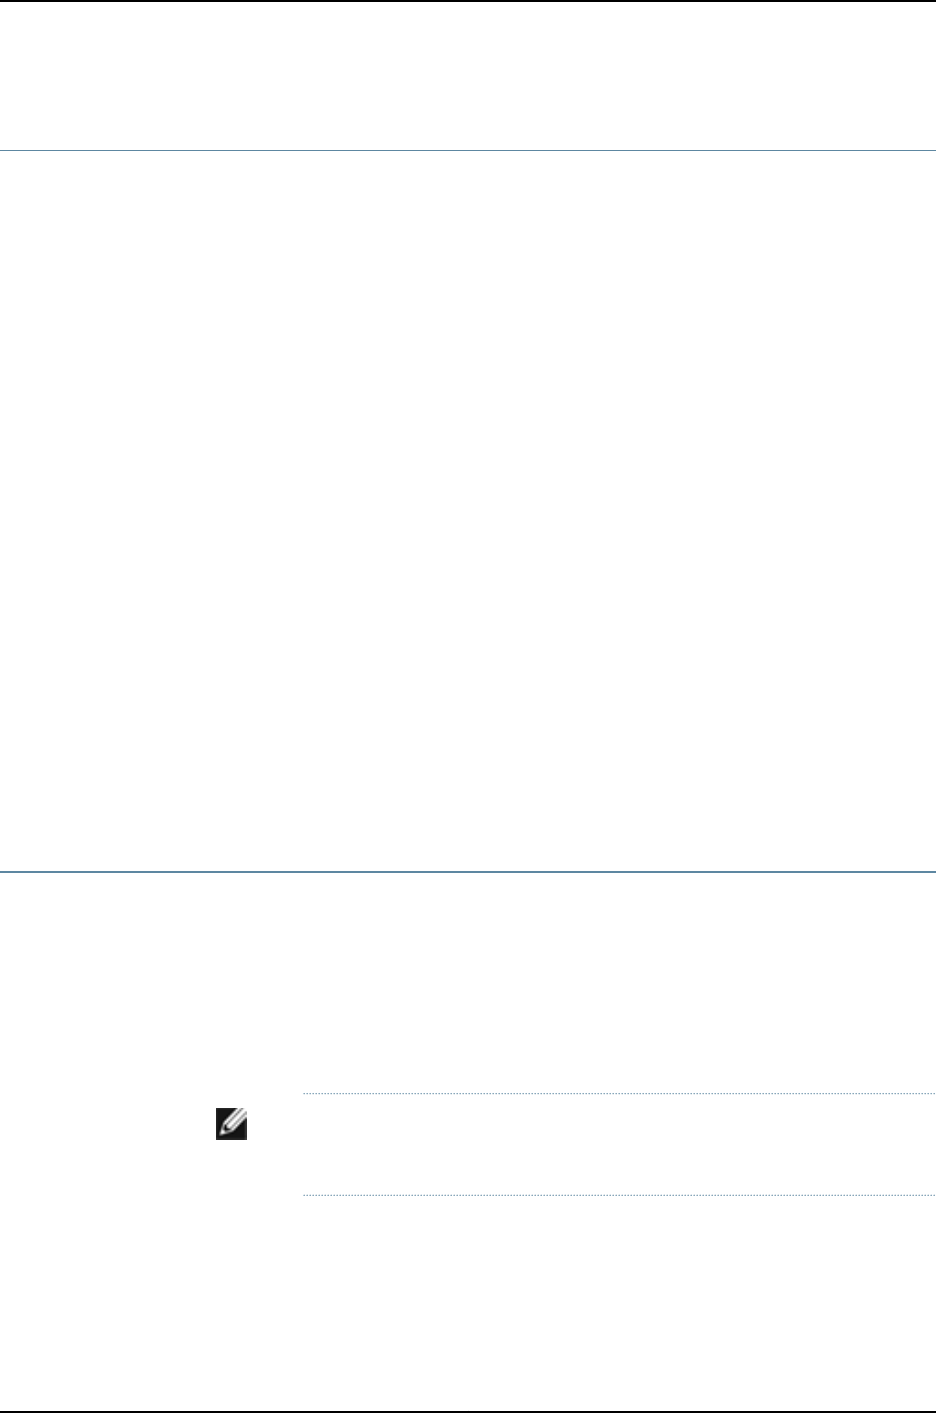Click the black rule at page bottom
Viewport: 936px width, 1413px height.
point(468,1411)
